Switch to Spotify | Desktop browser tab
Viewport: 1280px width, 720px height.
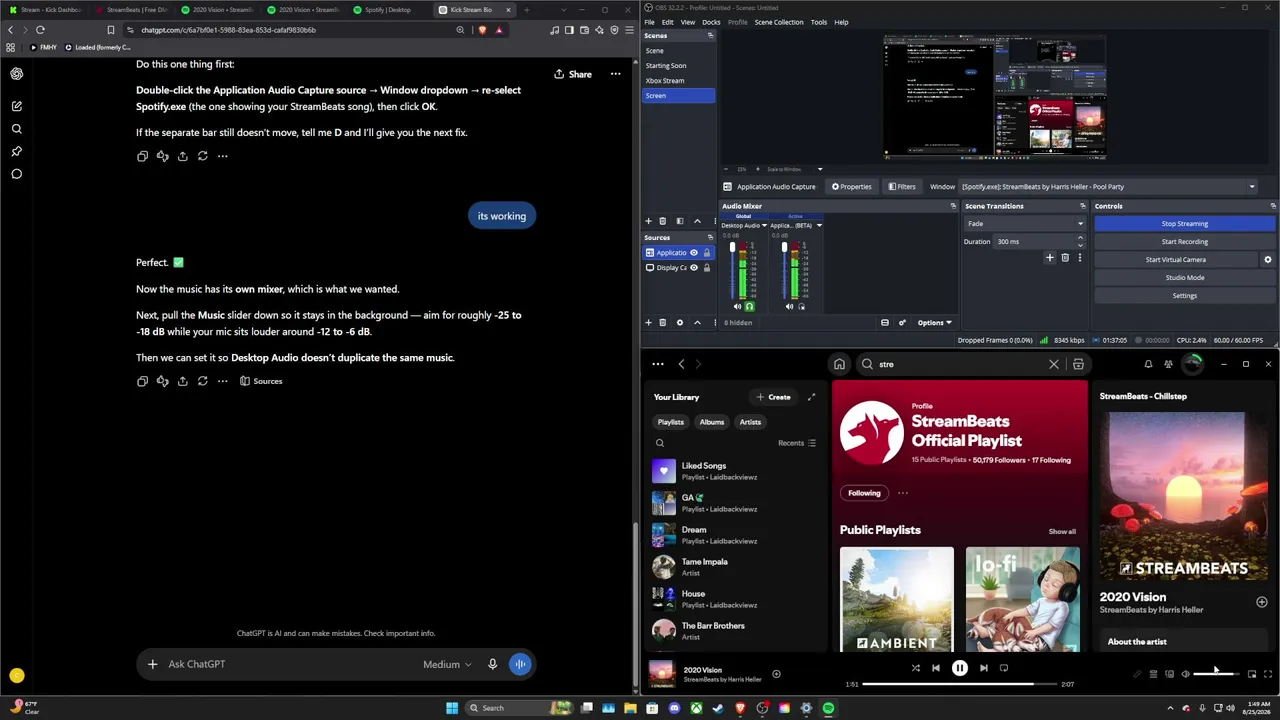pyautogui.click(x=388, y=10)
